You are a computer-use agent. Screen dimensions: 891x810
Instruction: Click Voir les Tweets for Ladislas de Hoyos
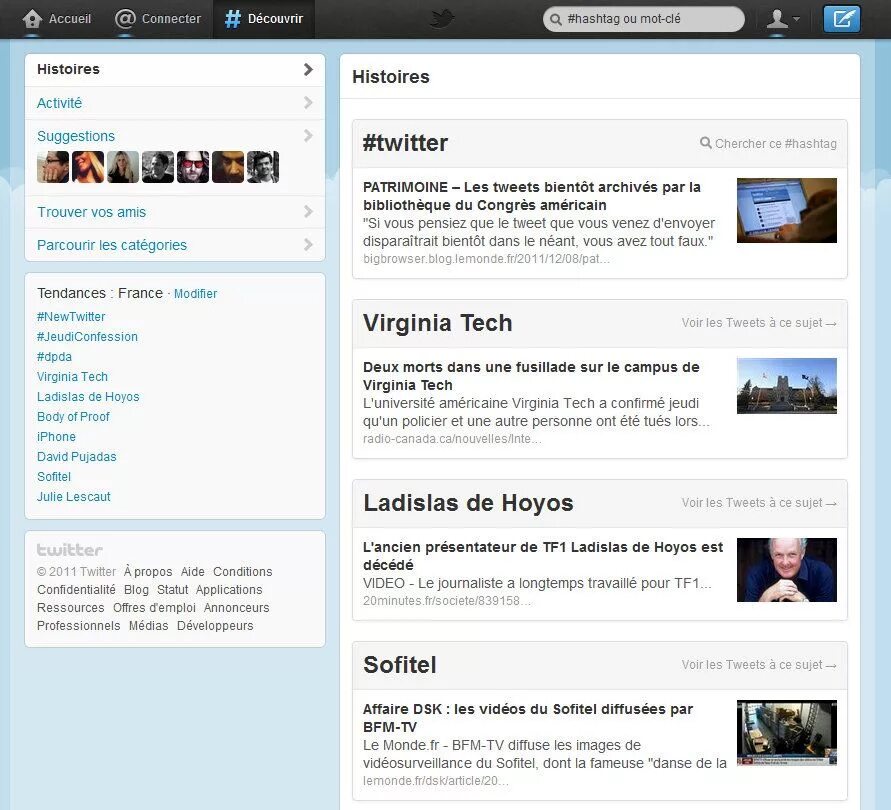[759, 503]
